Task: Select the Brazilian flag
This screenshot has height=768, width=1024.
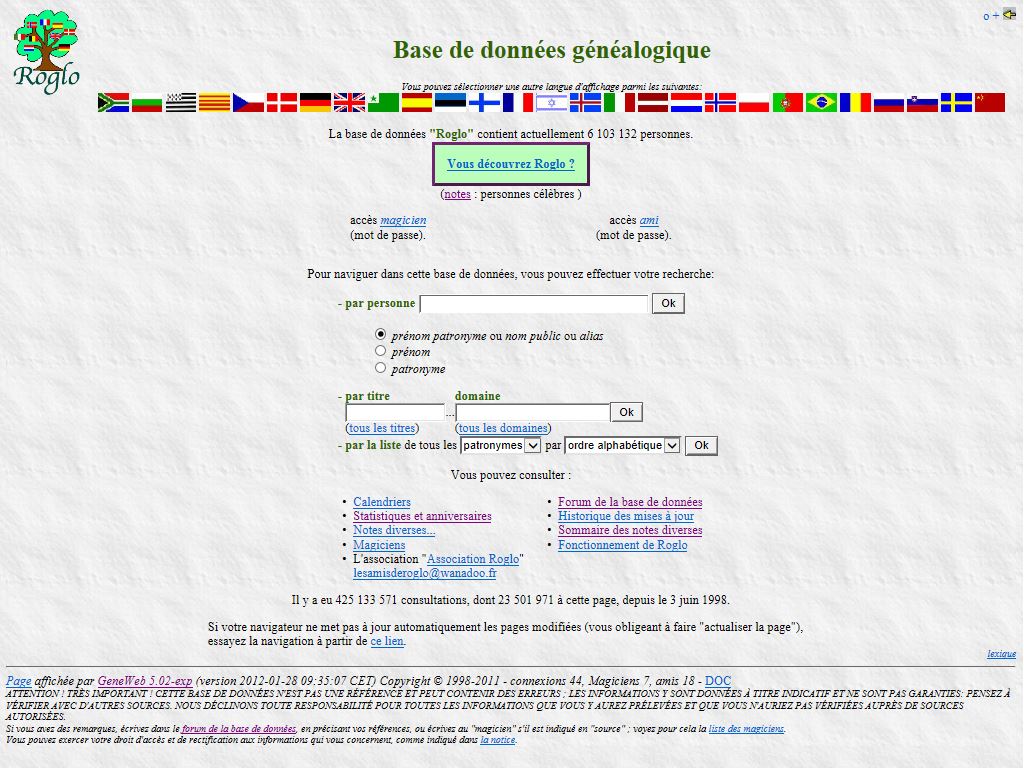Action: tap(822, 103)
